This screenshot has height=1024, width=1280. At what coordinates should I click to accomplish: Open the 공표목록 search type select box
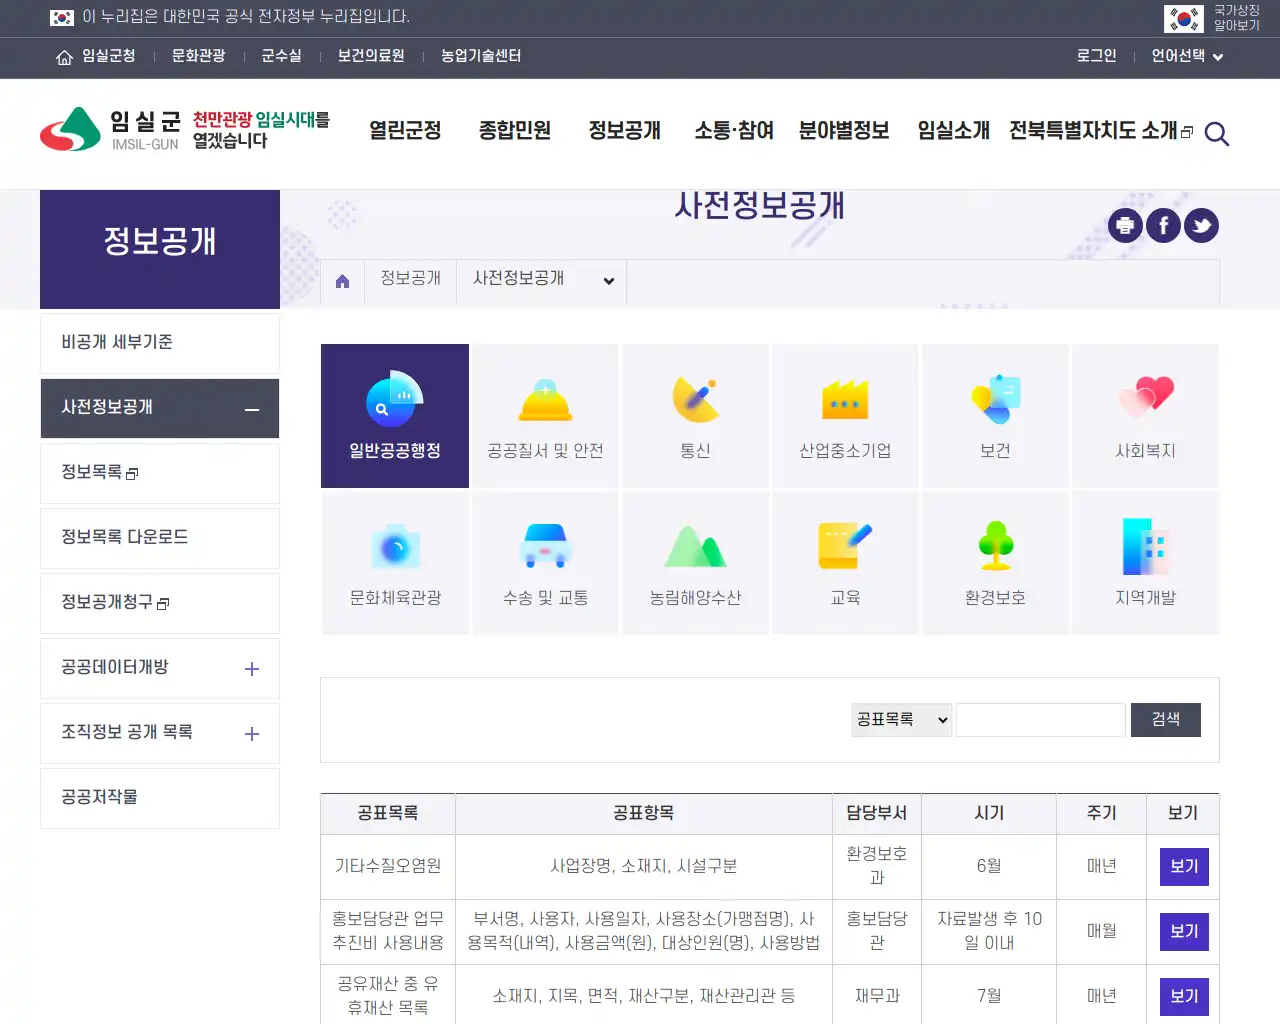tap(902, 720)
